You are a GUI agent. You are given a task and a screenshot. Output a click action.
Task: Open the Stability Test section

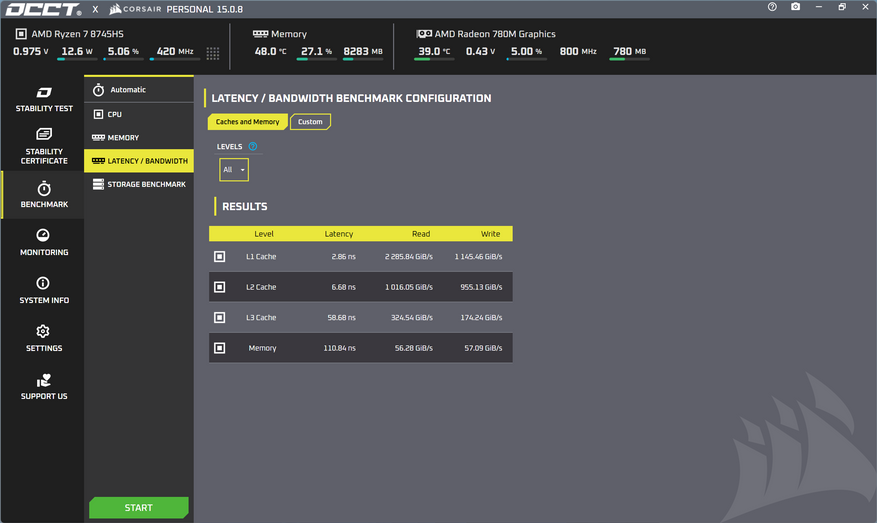click(x=44, y=100)
